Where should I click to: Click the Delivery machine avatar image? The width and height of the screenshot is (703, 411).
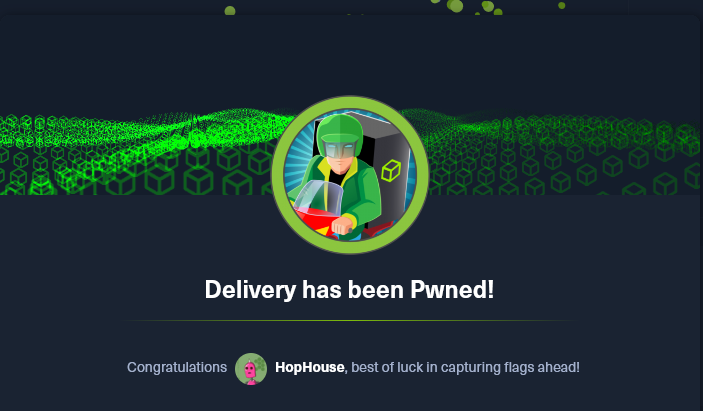click(x=350, y=175)
